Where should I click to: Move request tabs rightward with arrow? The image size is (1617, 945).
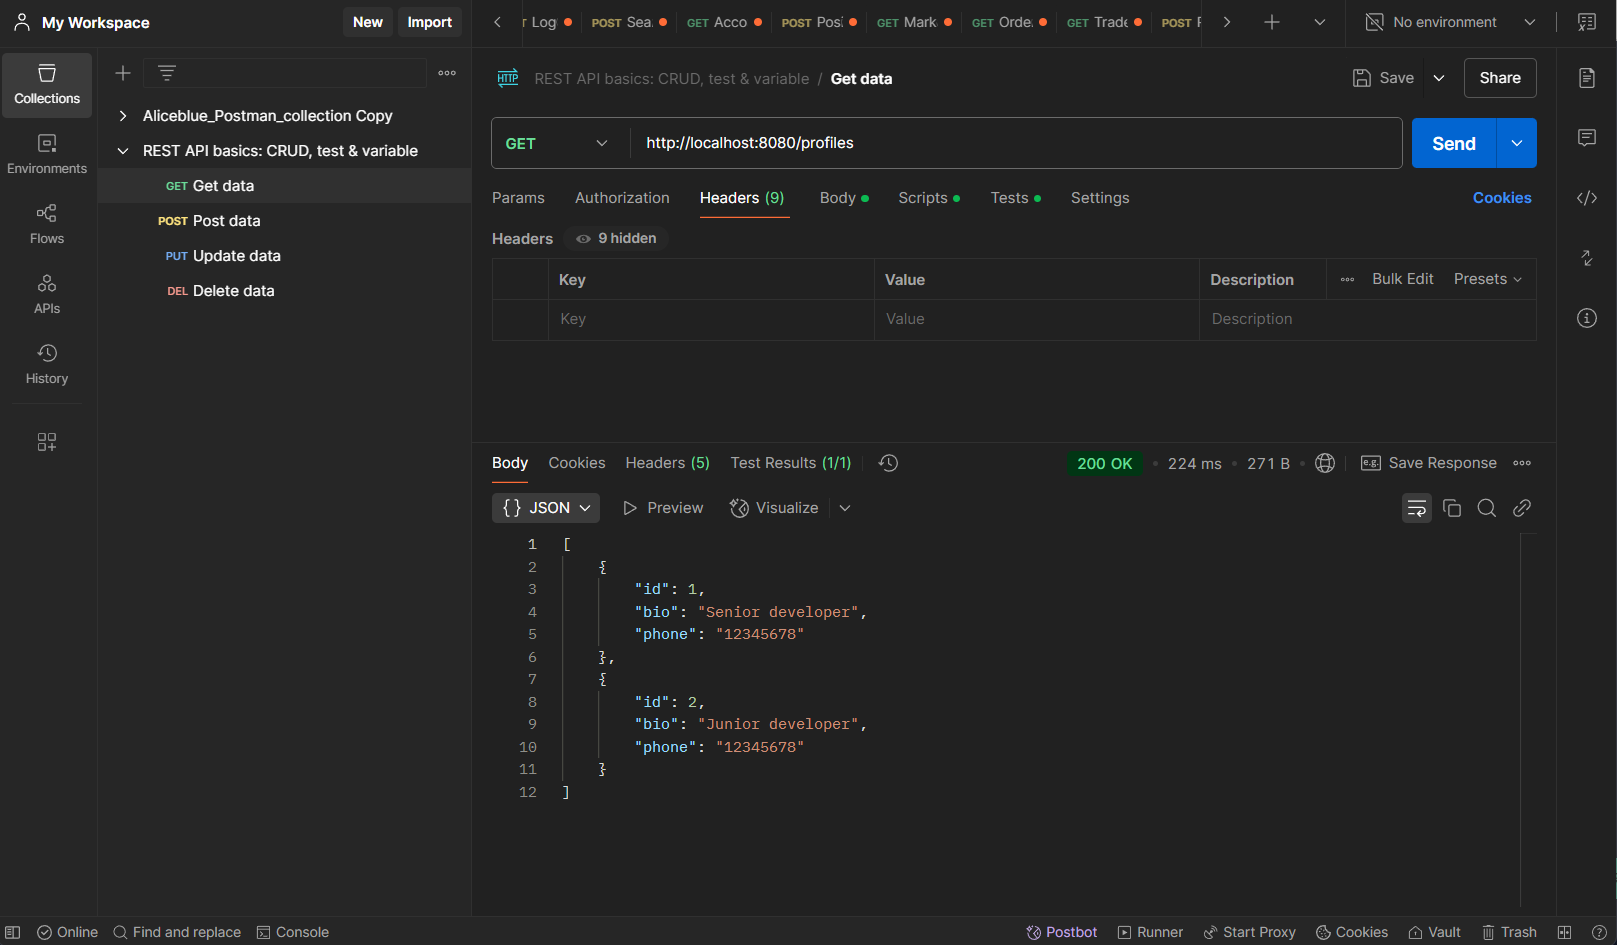pos(1227,22)
